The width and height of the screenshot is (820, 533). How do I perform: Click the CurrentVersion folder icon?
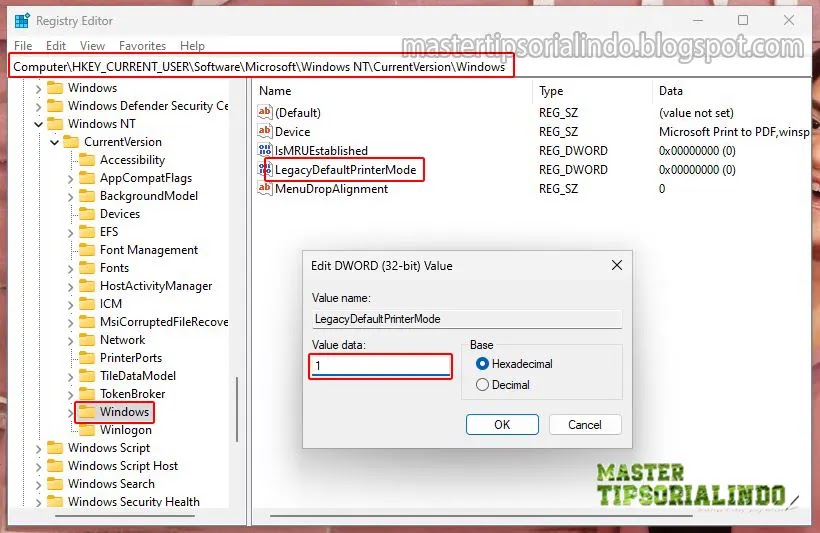(71, 142)
